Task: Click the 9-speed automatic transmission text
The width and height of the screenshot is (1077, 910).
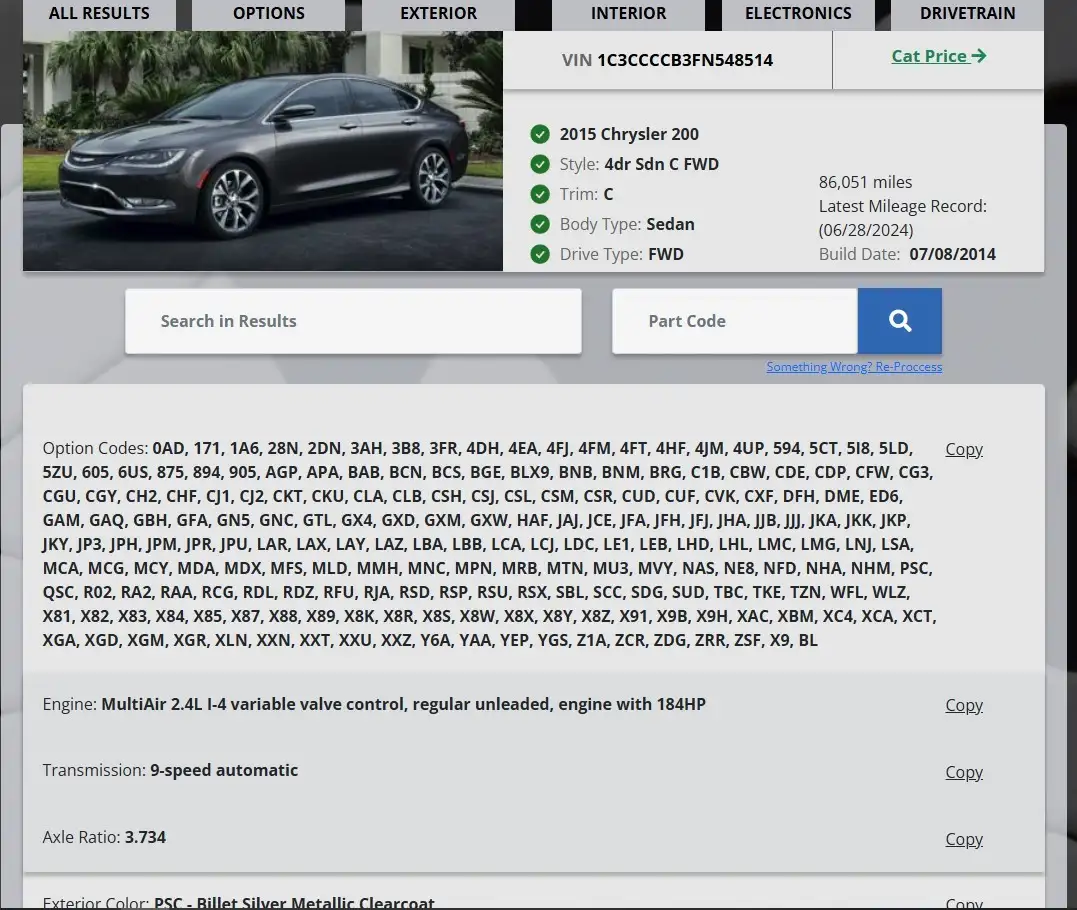Action: (x=224, y=770)
